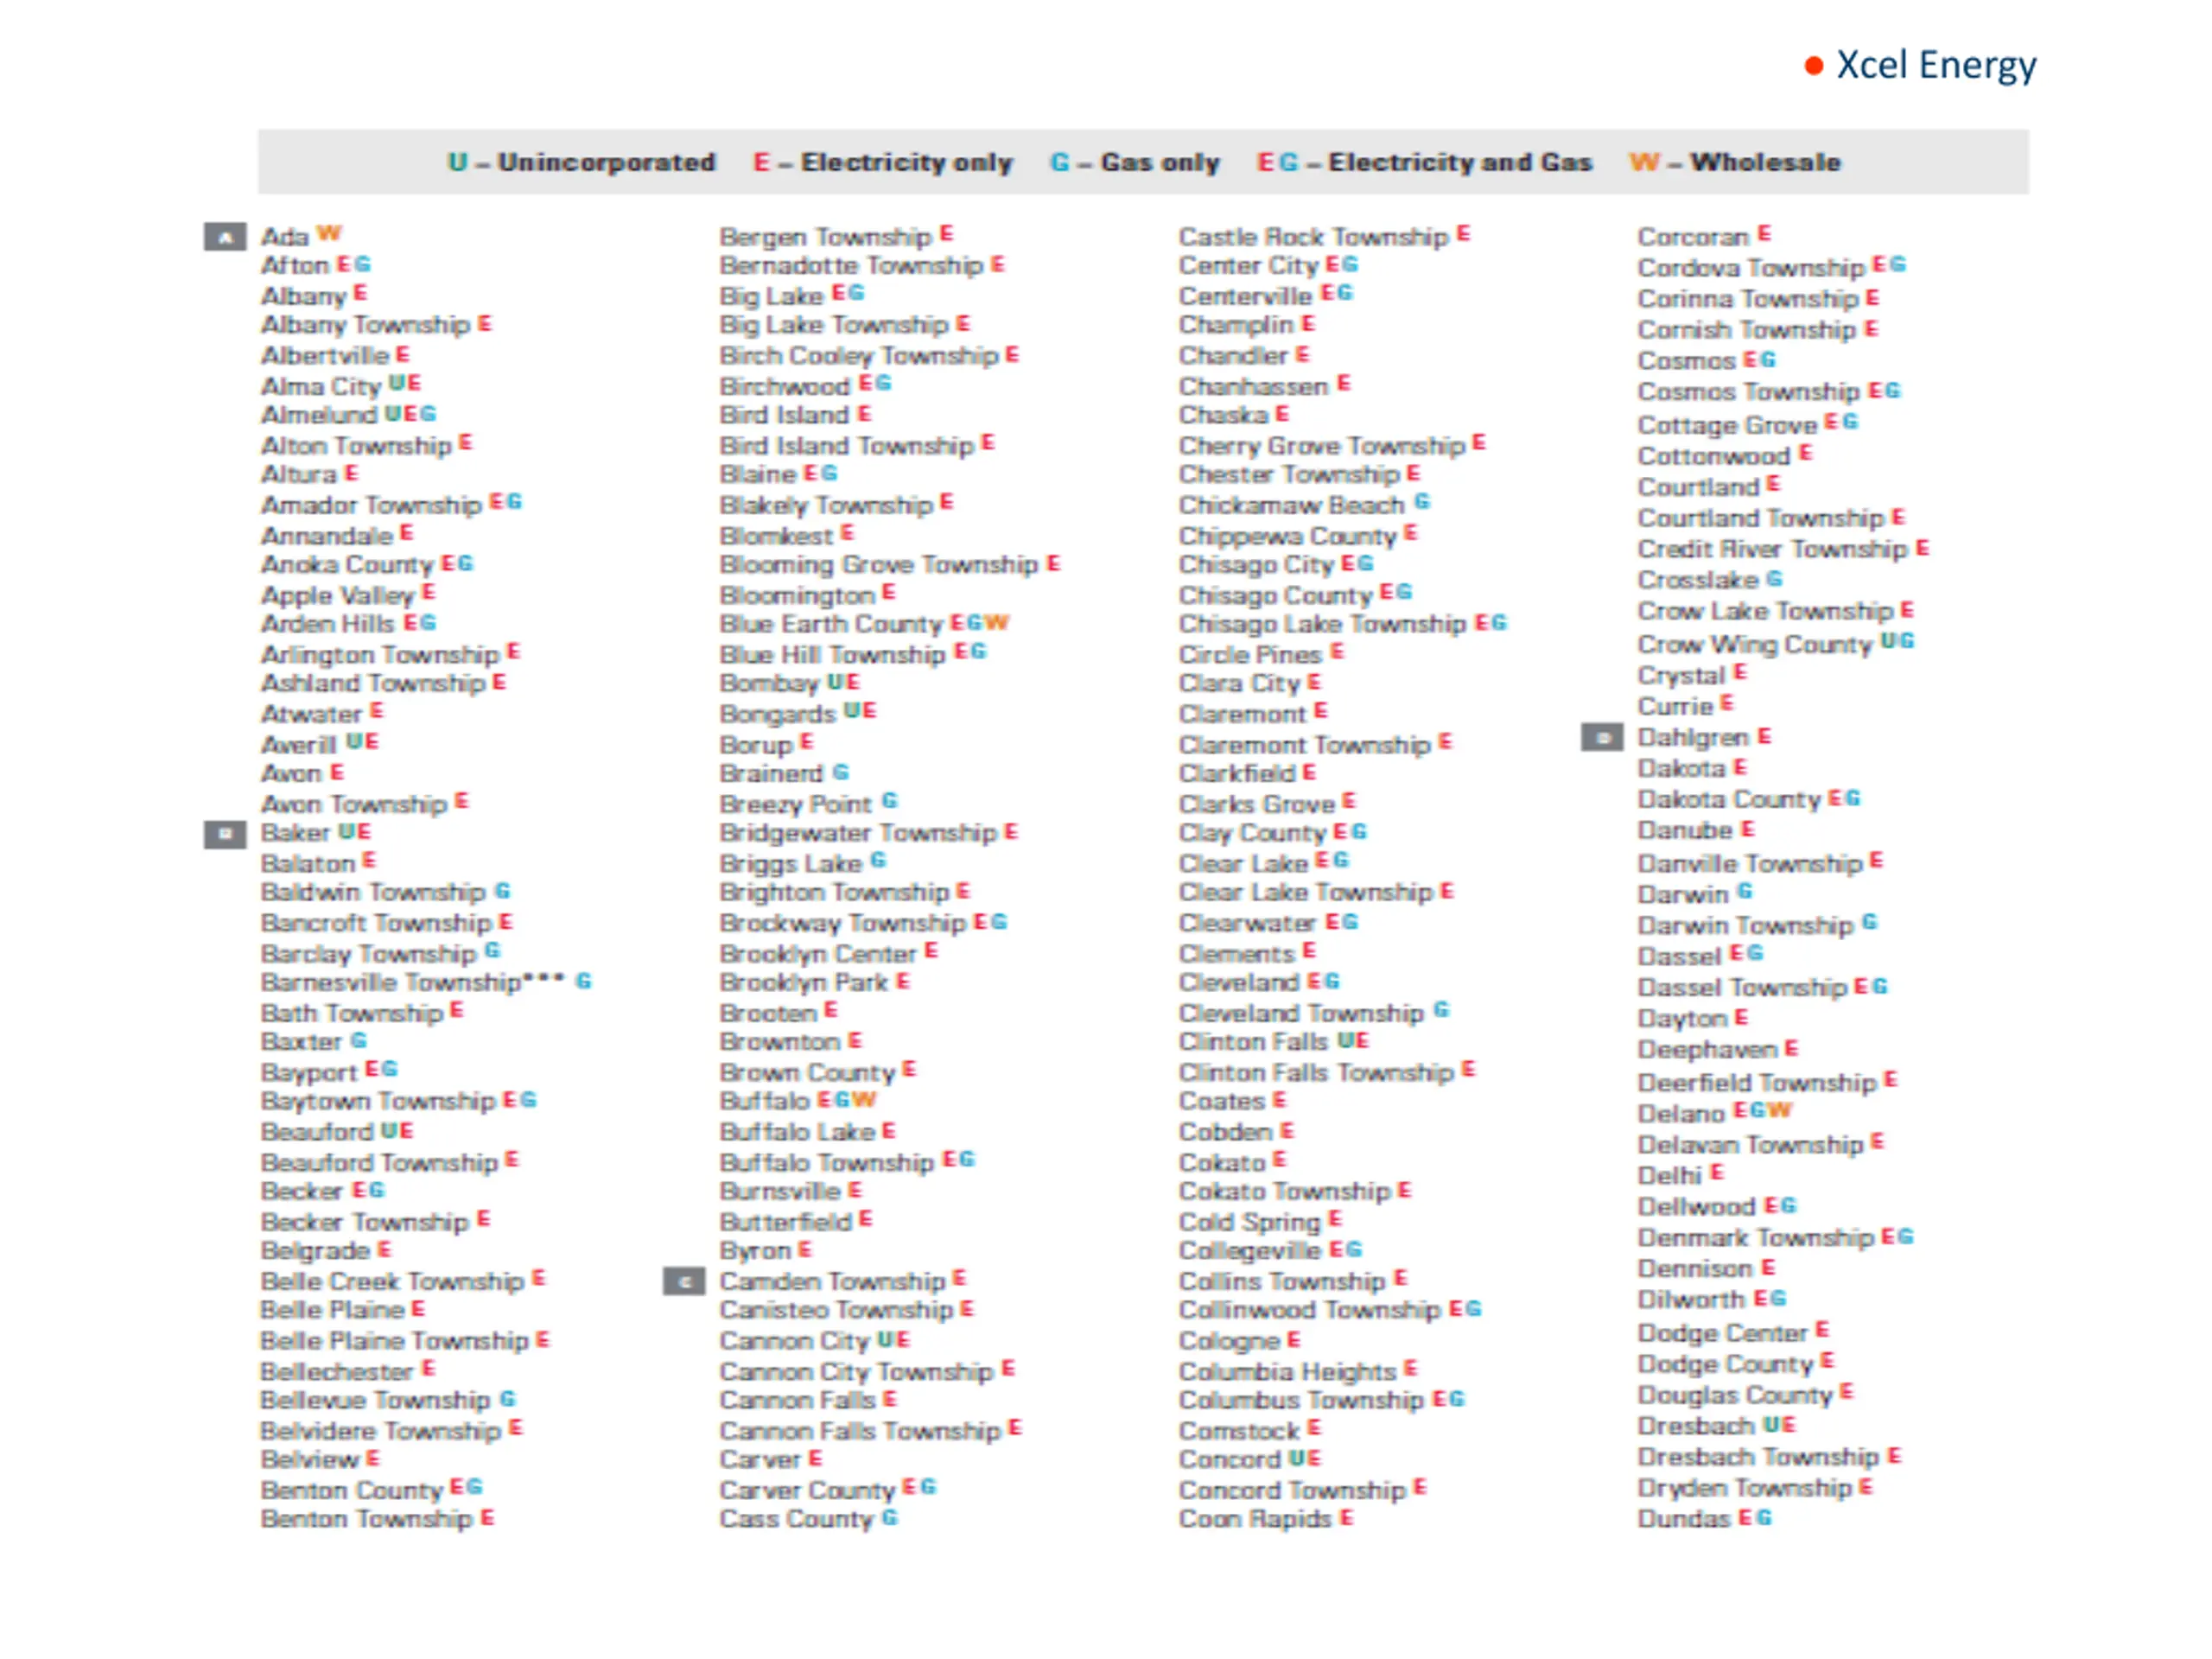This screenshot has height=1659, width=2212.
Task: Click the Coon Rapids entry
Action: click(x=1255, y=1518)
